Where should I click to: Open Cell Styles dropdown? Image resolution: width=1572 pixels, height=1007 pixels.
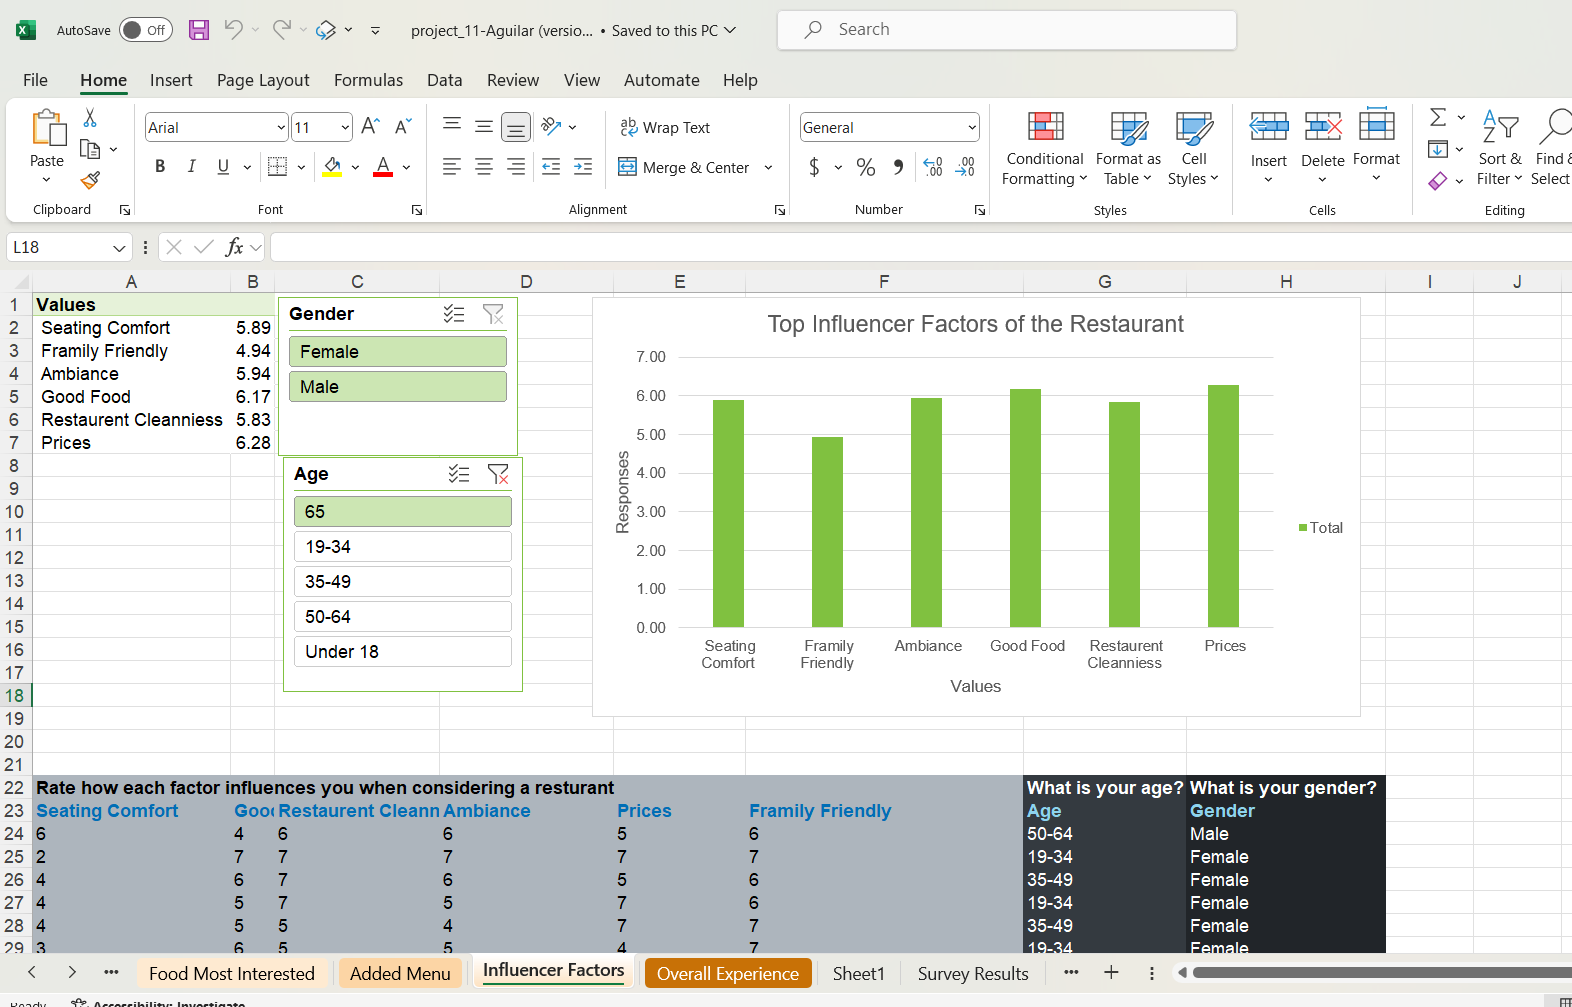[1193, 149]
